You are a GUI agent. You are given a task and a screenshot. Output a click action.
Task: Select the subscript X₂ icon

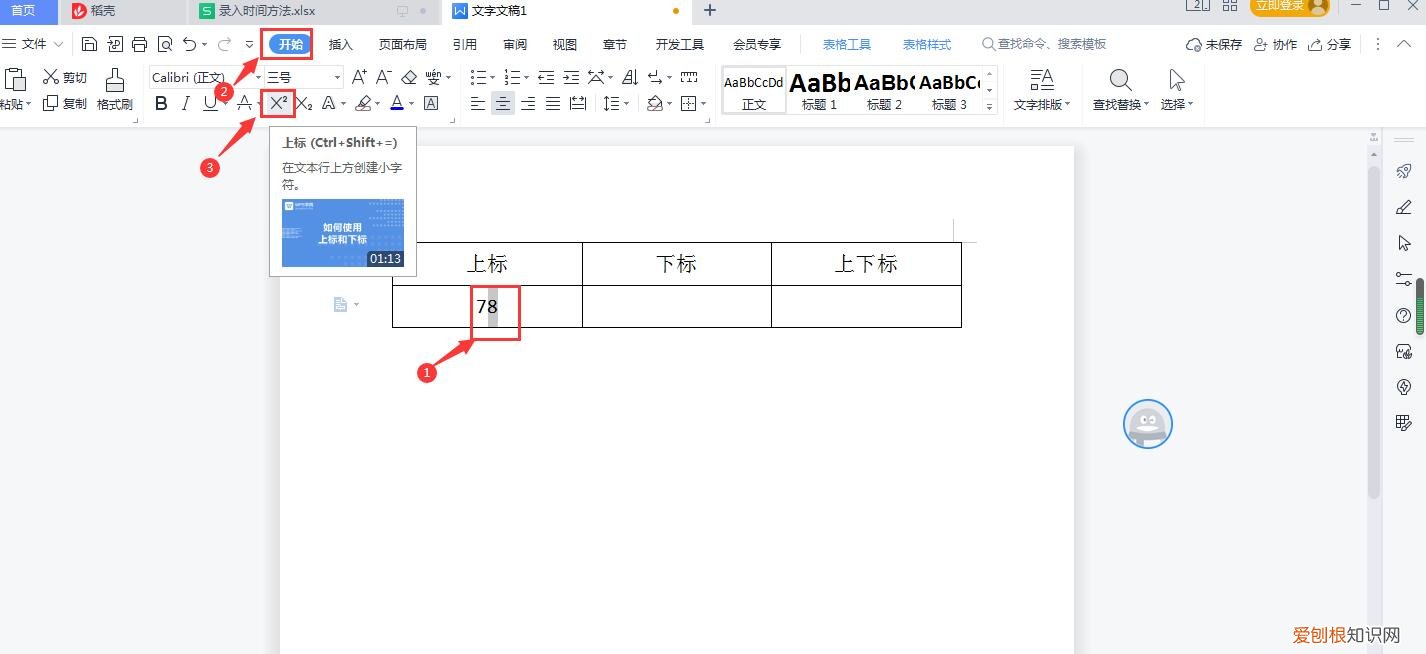pyautogui.click(x=303, y=103)
